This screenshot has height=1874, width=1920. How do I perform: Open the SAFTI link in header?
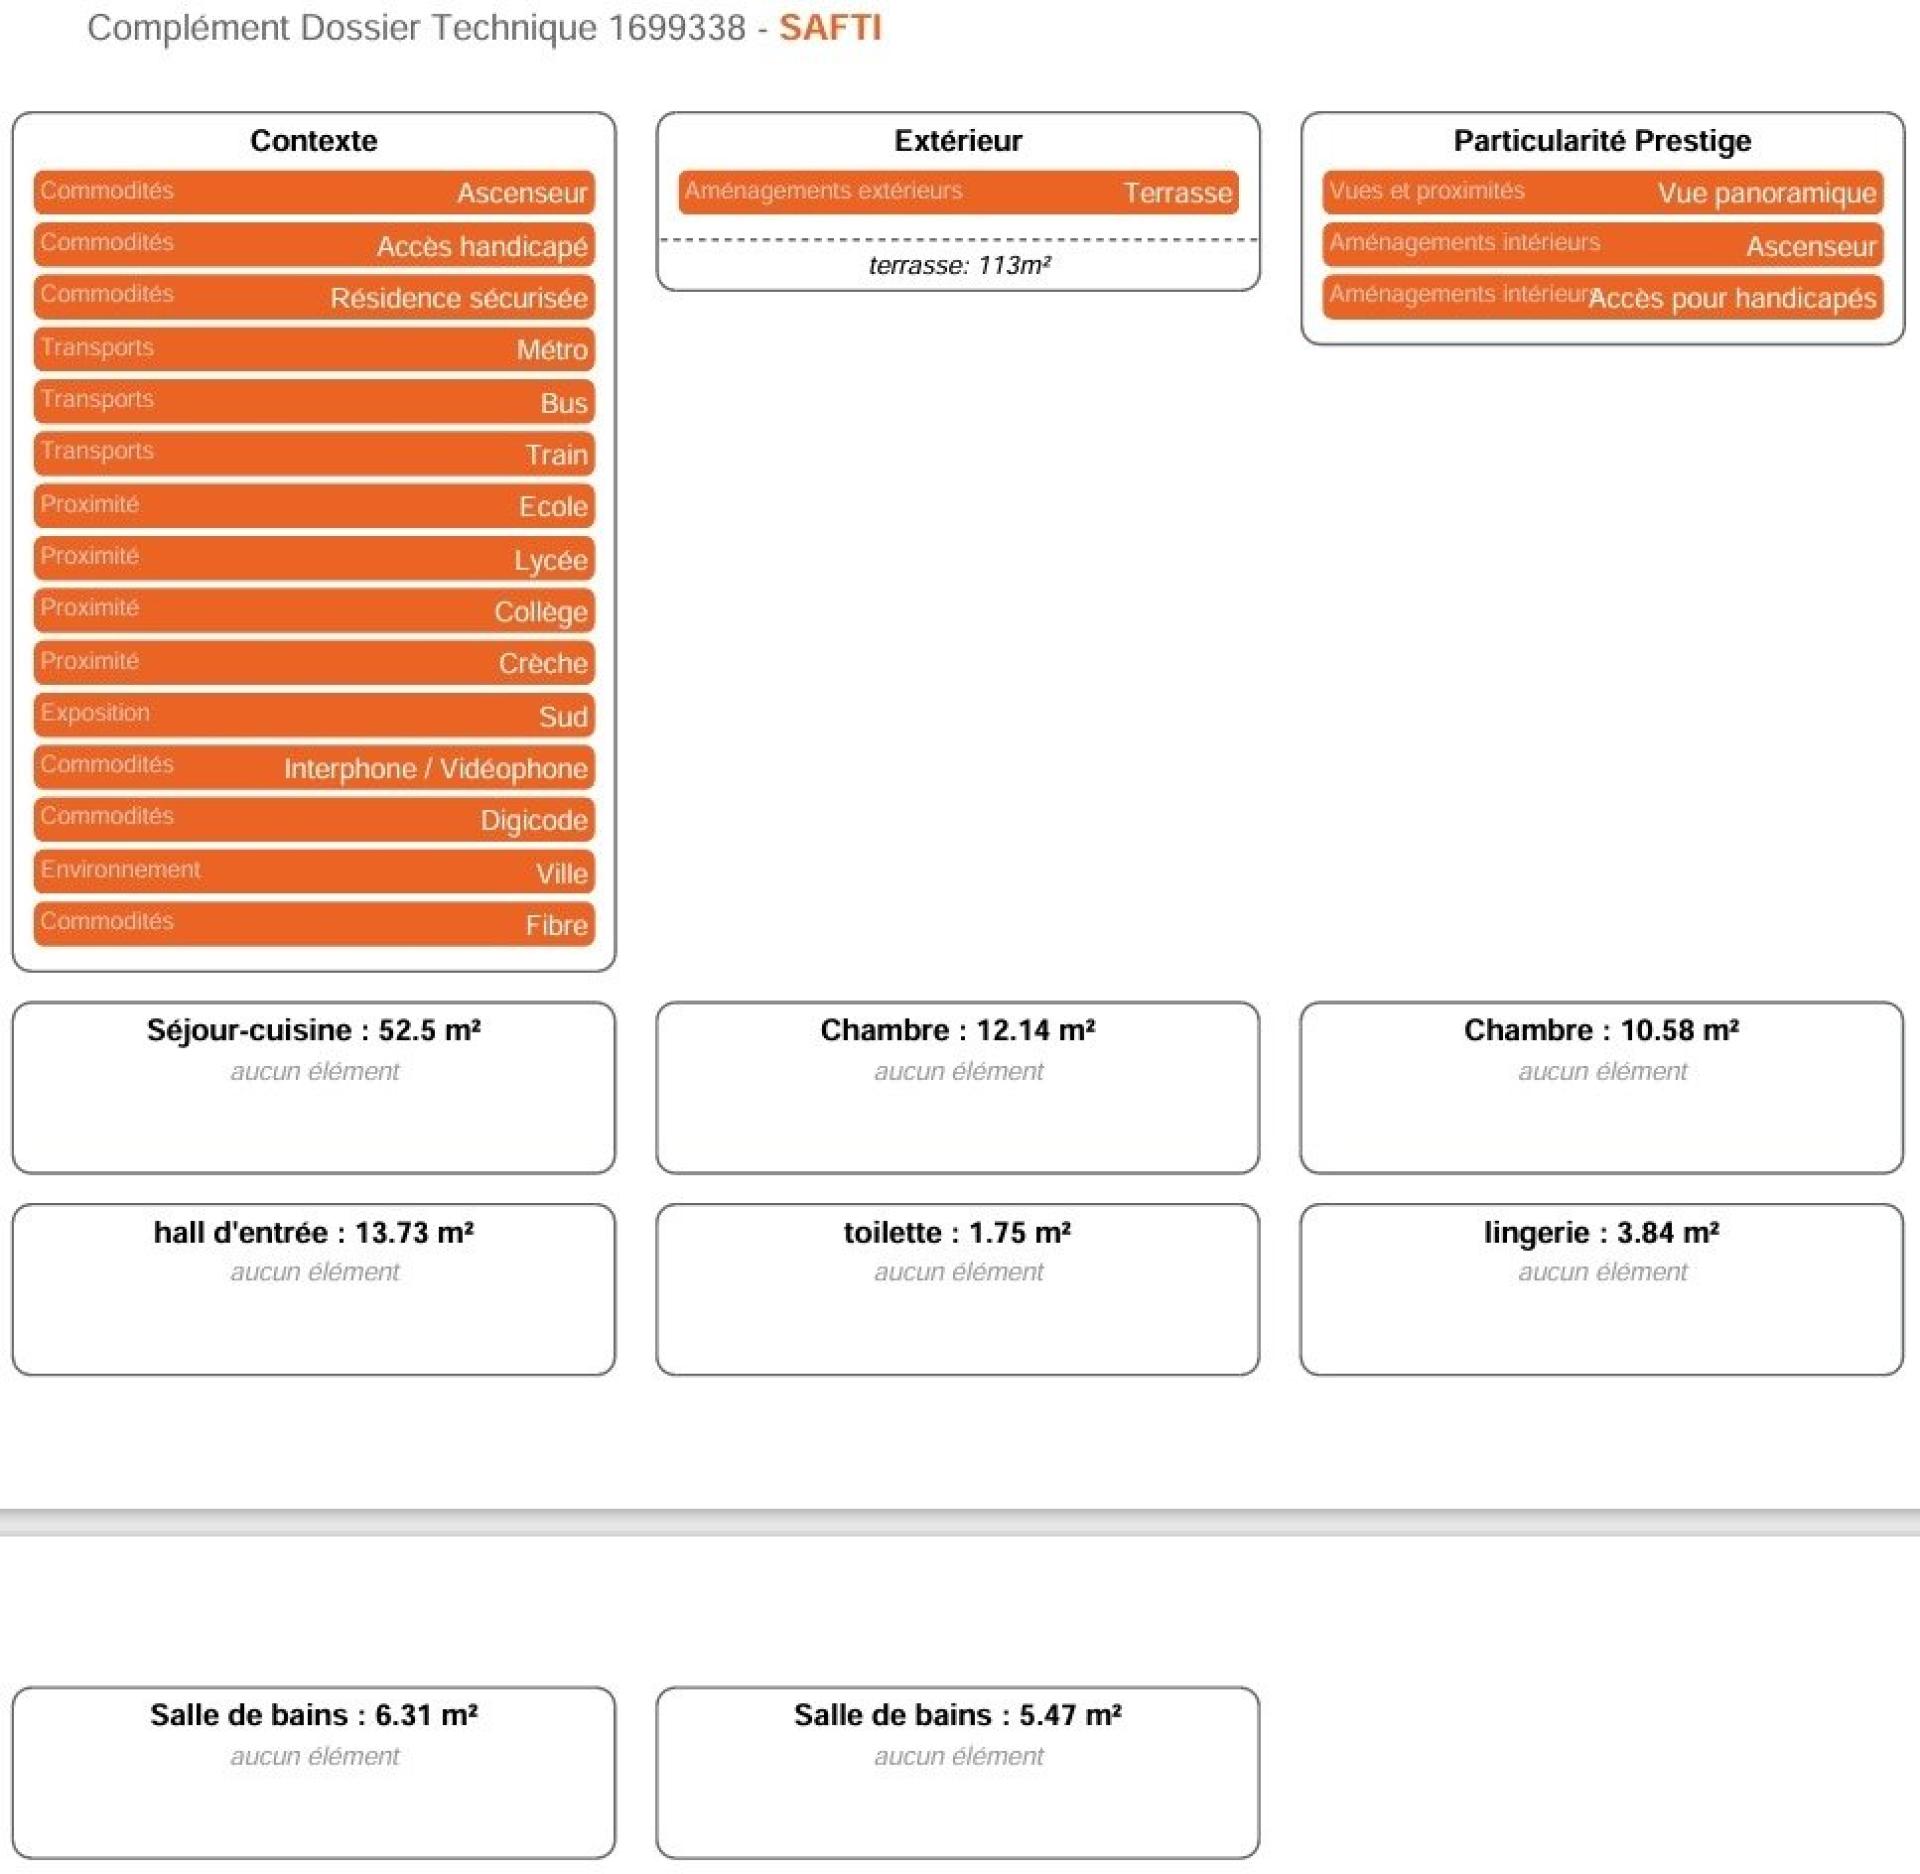point(830,28)
